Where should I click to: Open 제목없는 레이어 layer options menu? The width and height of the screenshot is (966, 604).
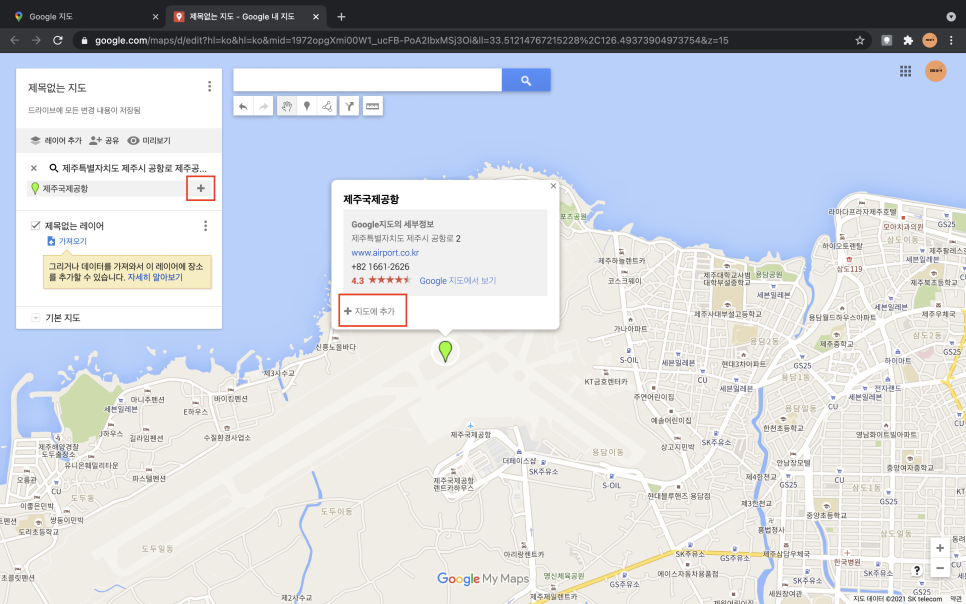205,226
